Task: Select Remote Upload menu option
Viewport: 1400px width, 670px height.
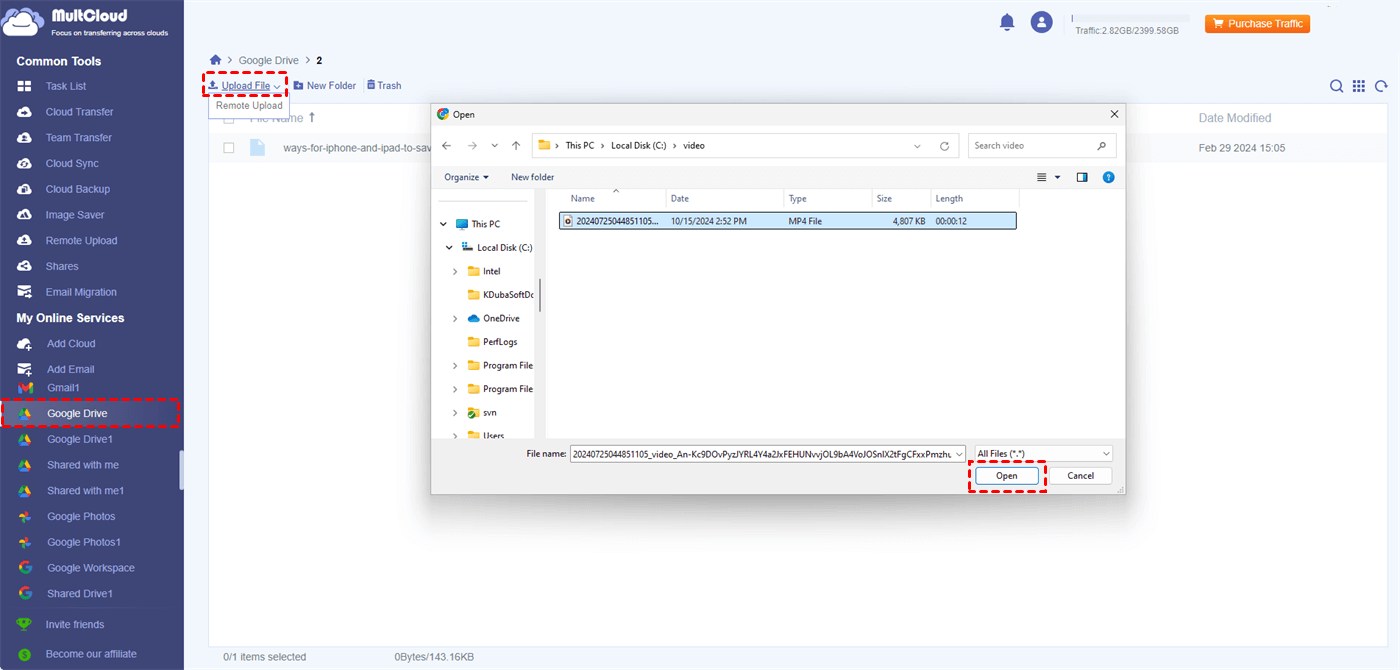Action: pos(249,106)
